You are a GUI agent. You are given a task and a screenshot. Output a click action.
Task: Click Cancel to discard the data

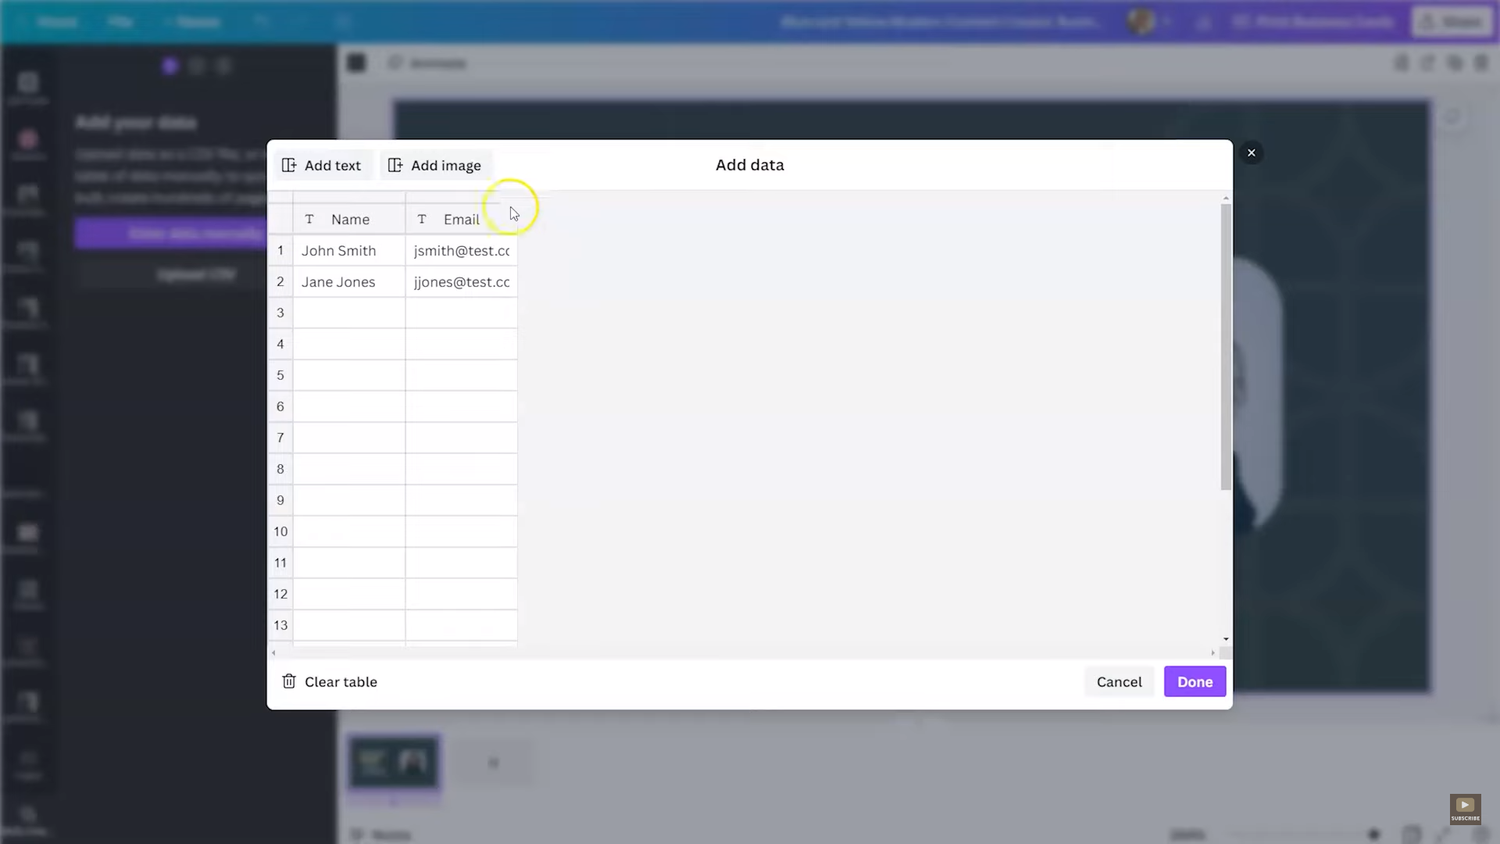[x=1119, y=681]
